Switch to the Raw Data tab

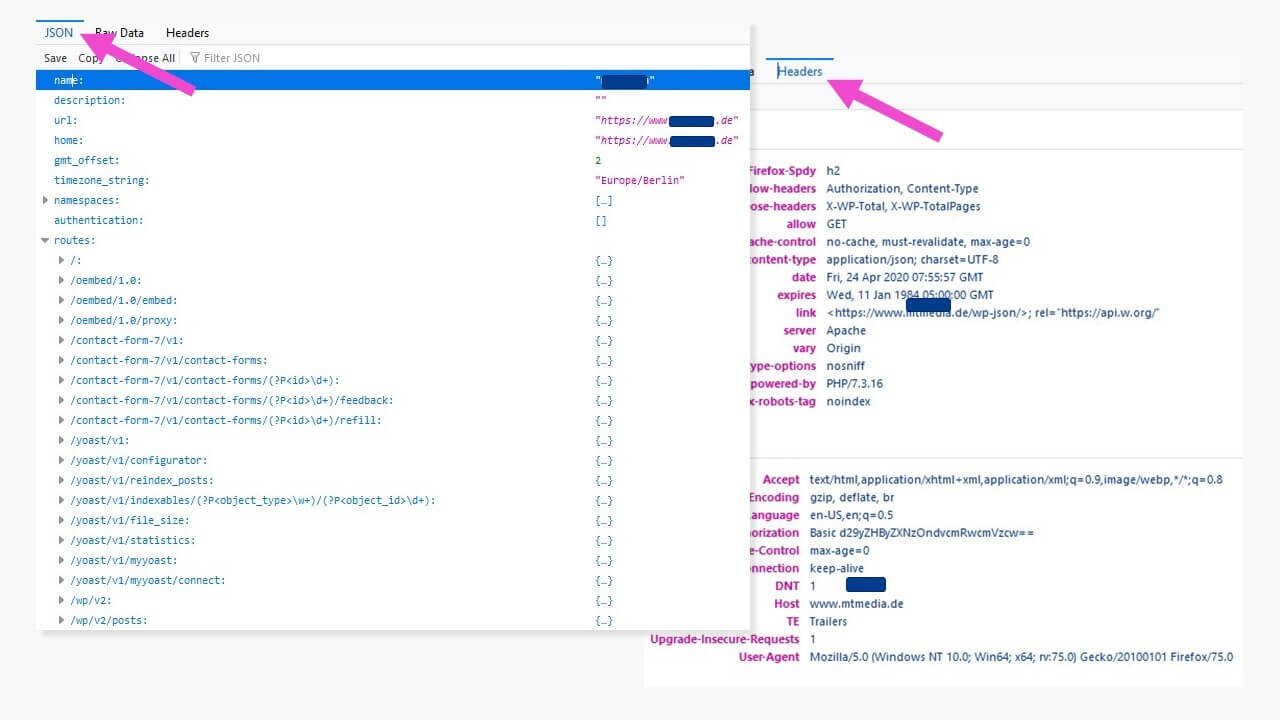118,32
